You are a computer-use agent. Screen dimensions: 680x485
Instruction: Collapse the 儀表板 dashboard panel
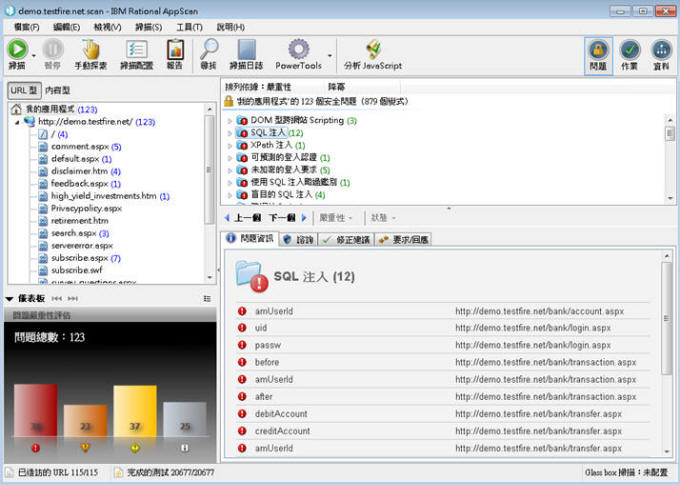click(x=10, y=299)
